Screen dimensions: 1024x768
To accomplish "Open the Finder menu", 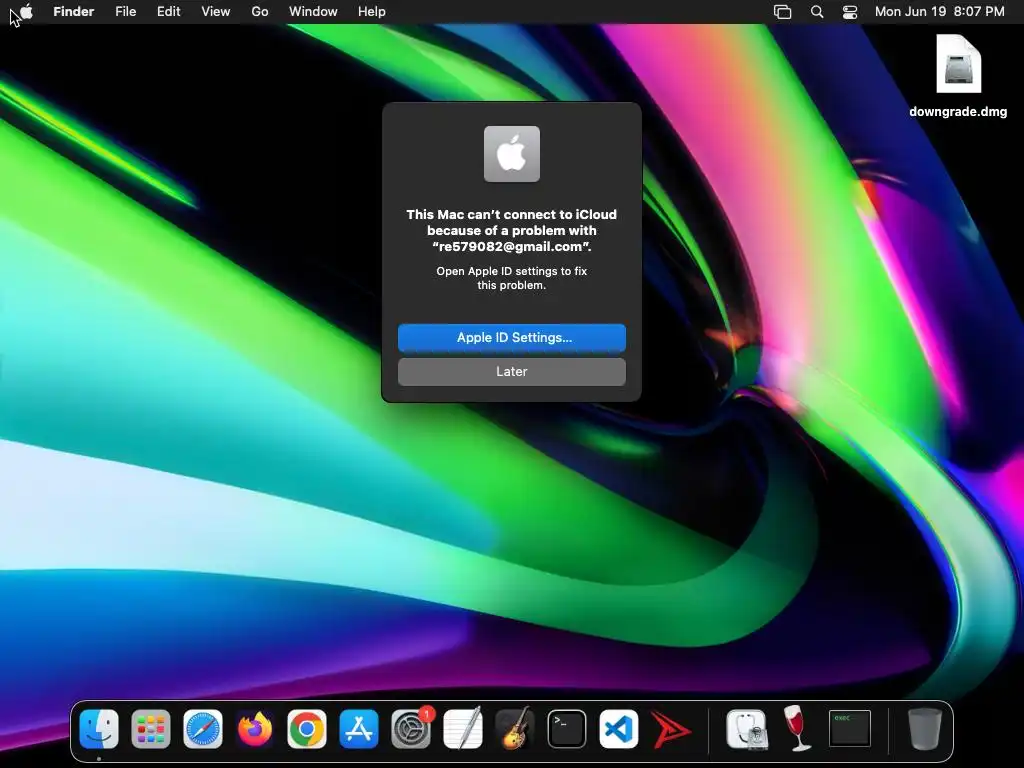I will click(x=74, y=12).
